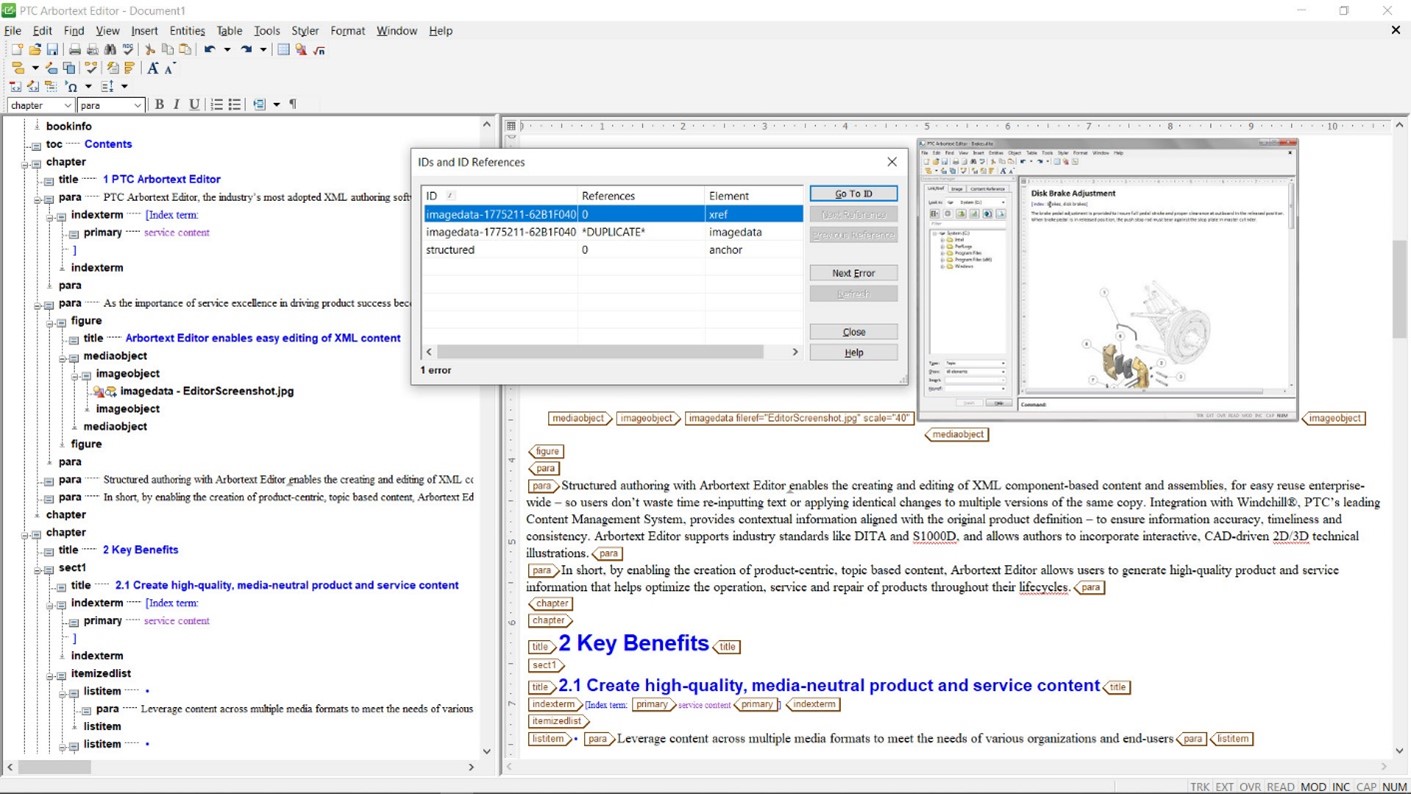Click the Go To ID button
The width and height of the screenshot is (1411, 794).
pyautogui.click(x=853, y=194)
